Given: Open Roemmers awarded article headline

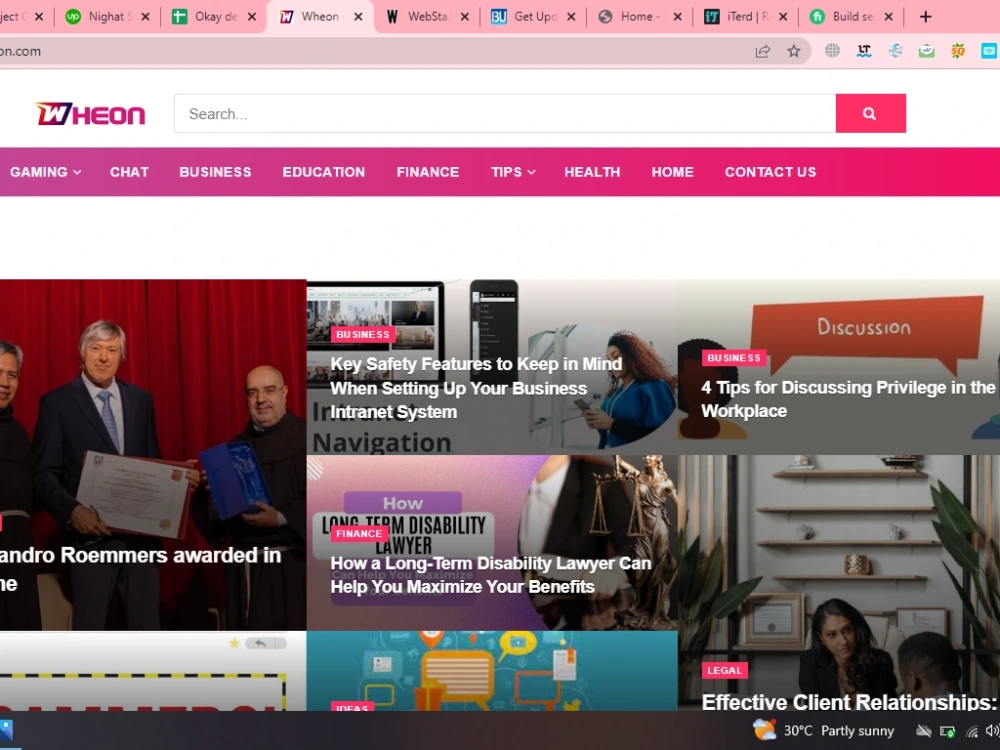Looking at the screenshot, I should [140, 568].
